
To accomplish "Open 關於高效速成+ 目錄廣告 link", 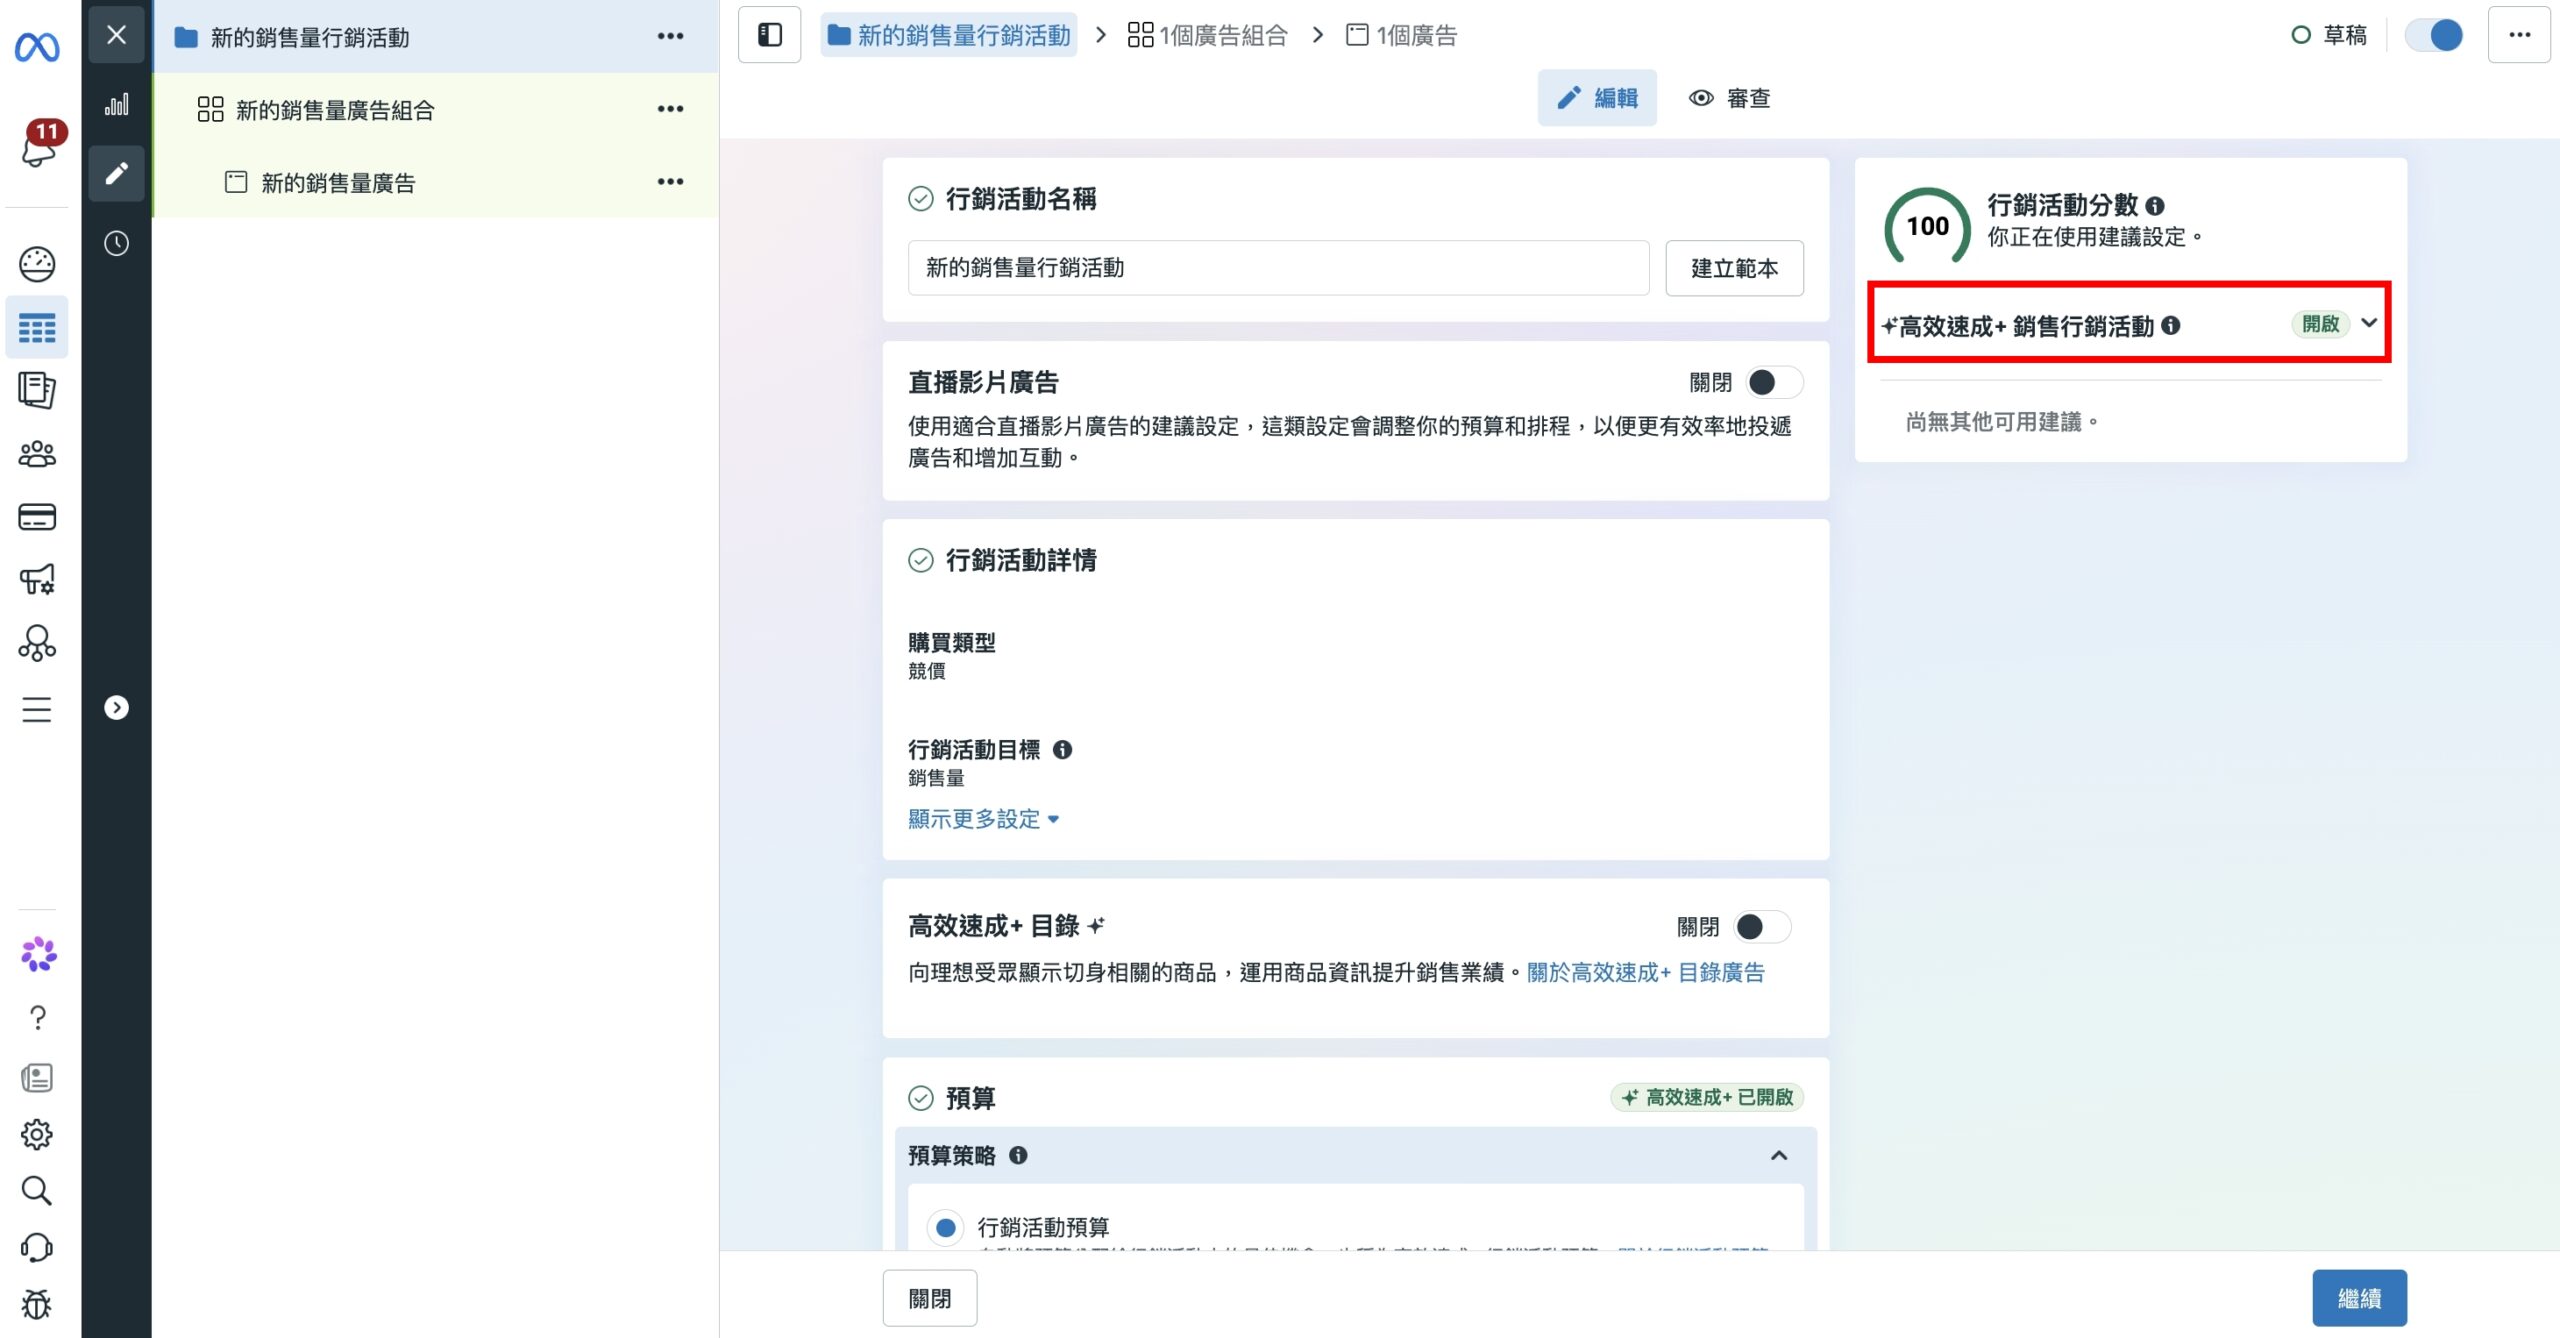I will [x=1645, y=972].
